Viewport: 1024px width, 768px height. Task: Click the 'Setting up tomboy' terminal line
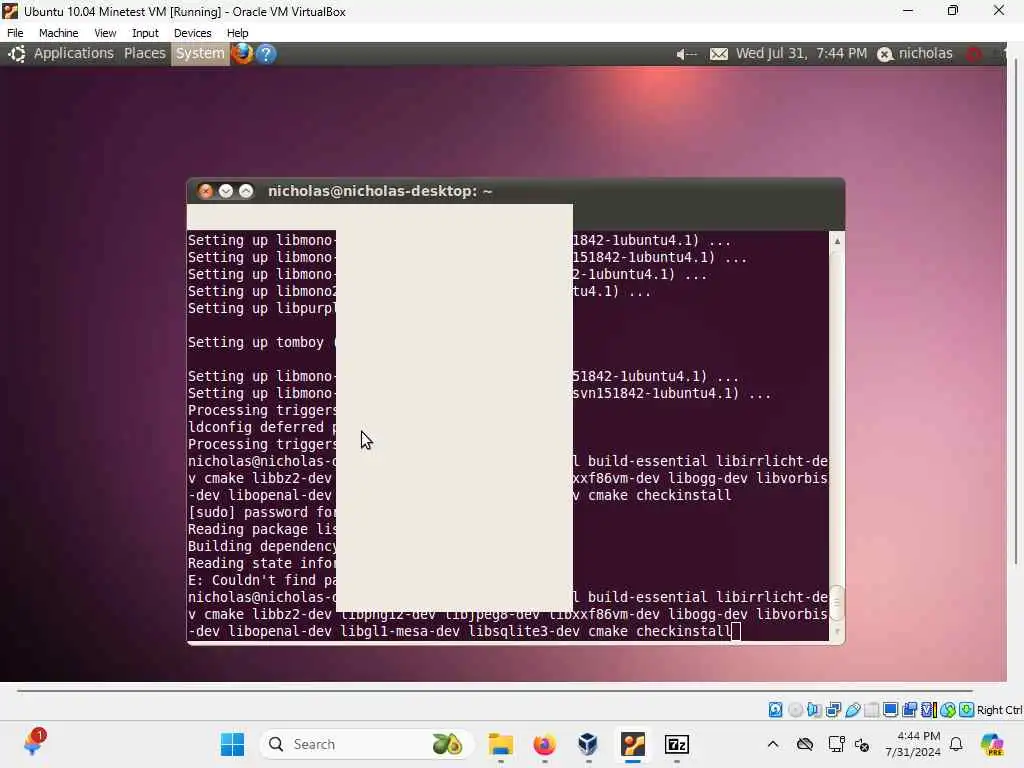(x=261, y=342)
